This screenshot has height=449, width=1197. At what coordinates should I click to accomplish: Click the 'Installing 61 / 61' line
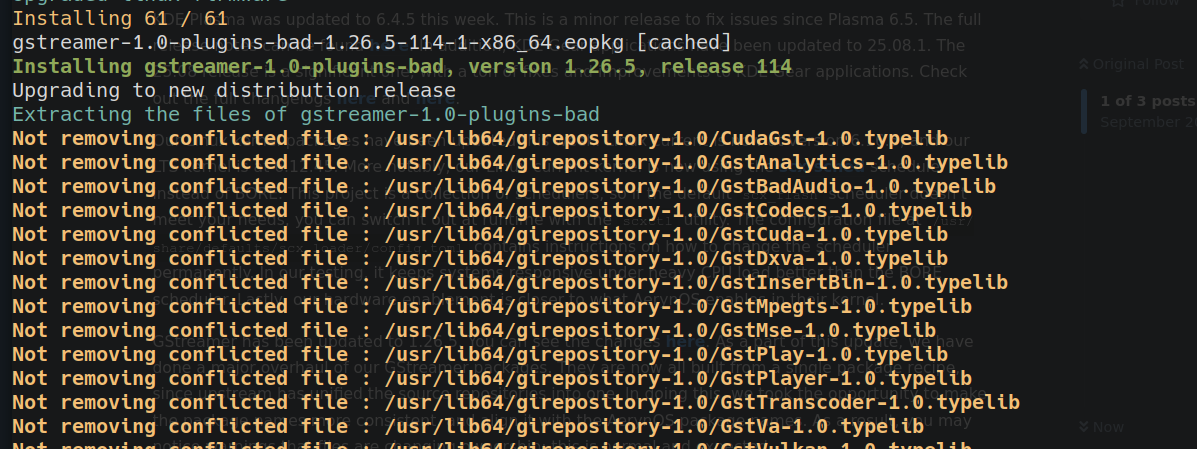tap(120, 18)
